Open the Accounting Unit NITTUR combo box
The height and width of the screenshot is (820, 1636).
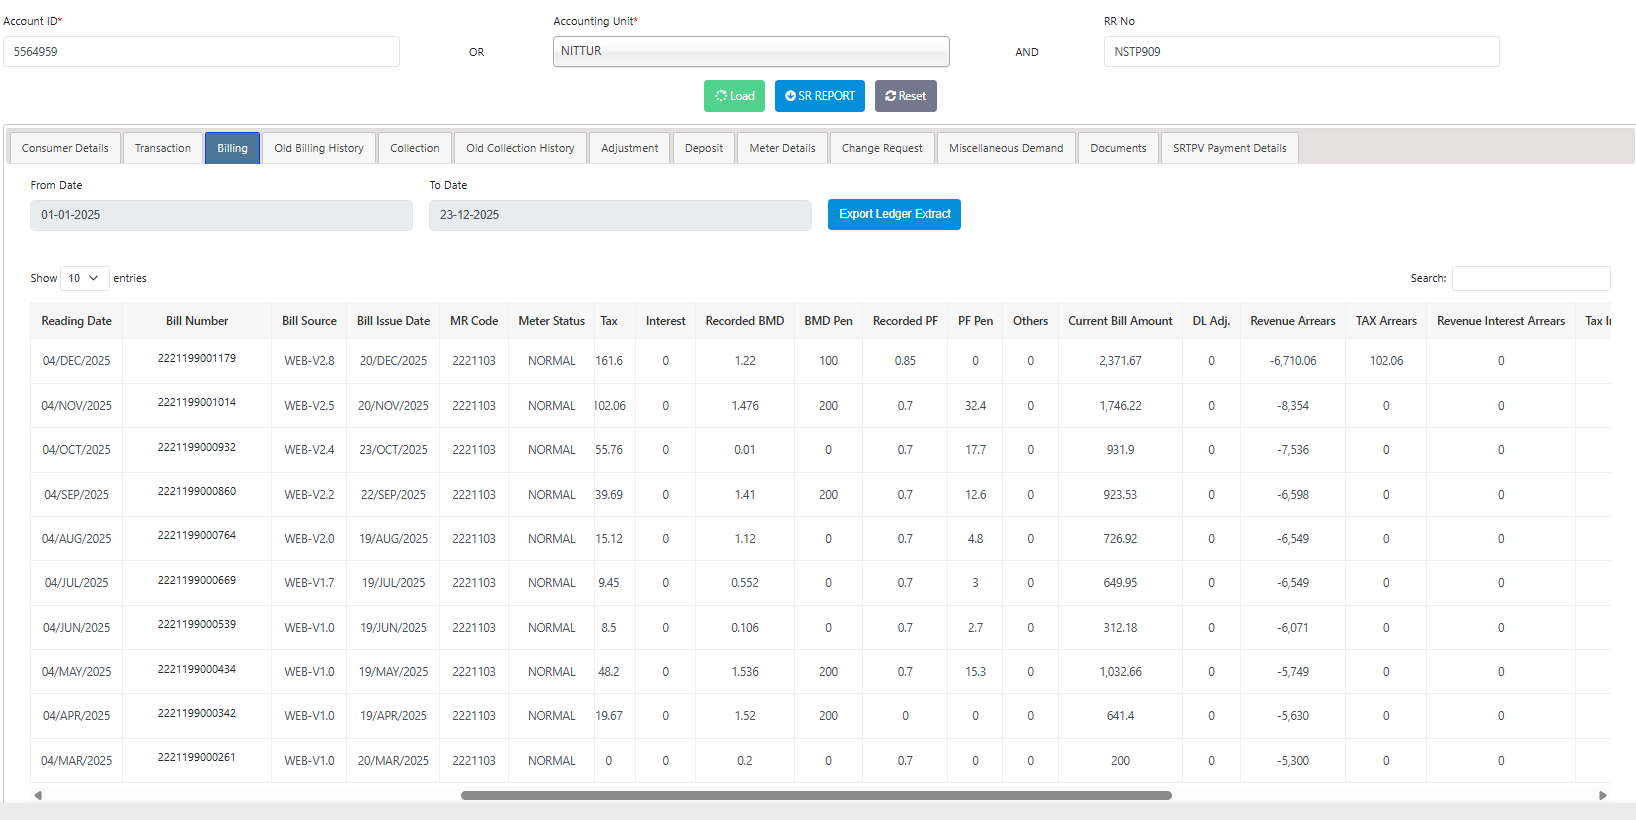pos(750,52)
